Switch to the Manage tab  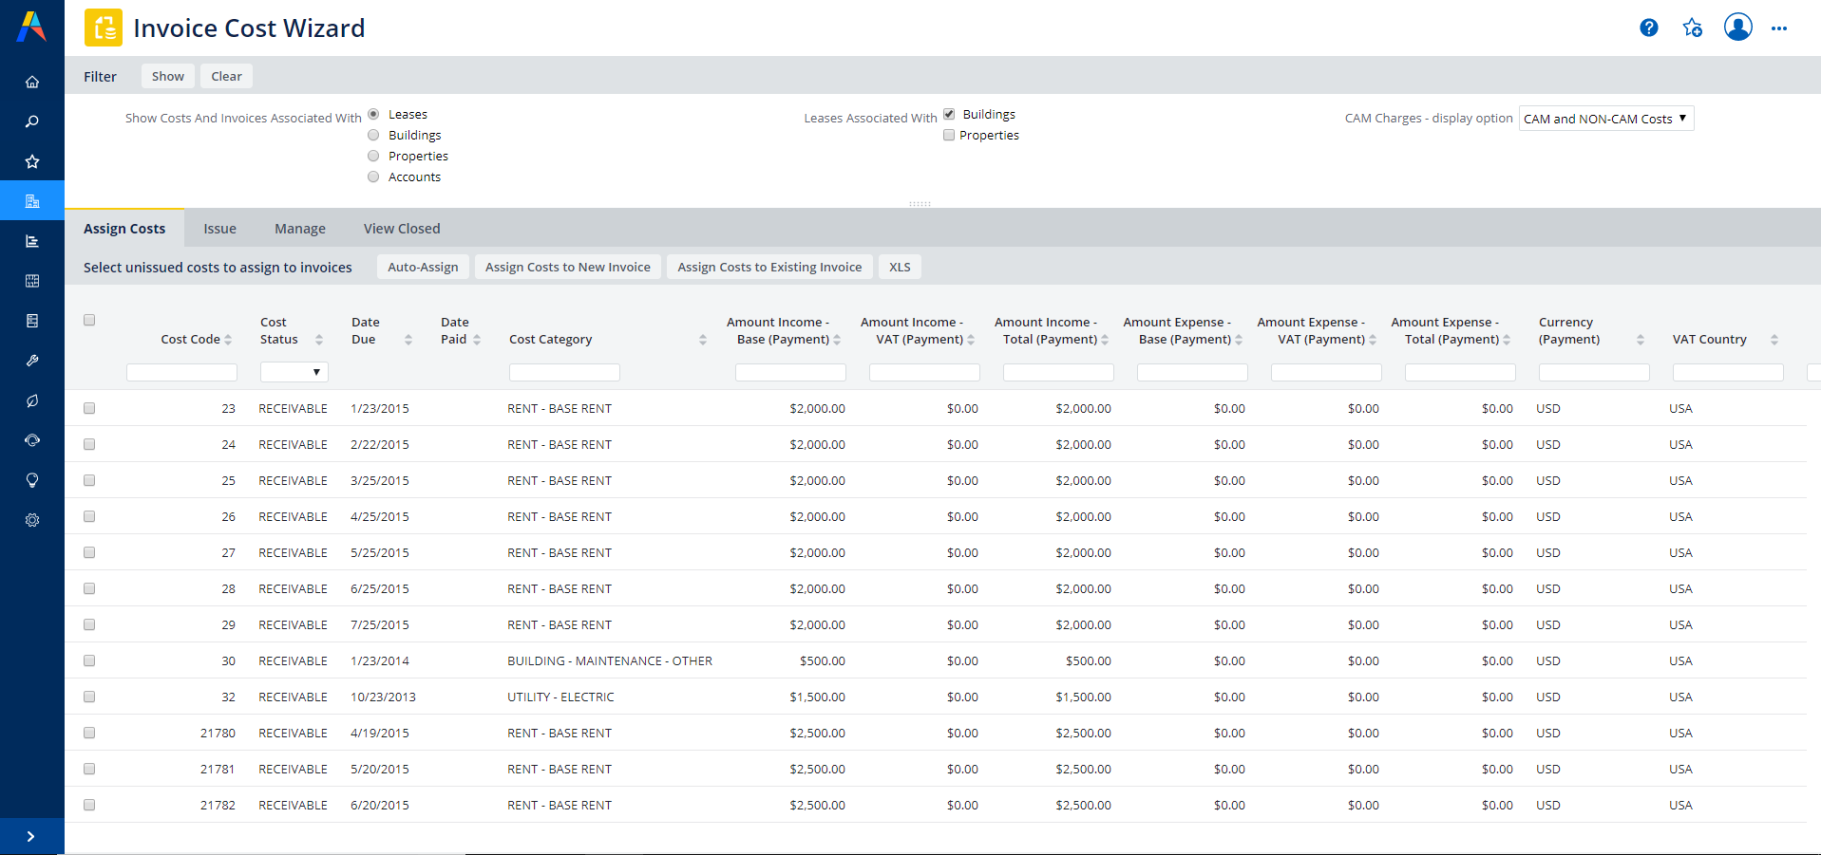pos(300,229)
